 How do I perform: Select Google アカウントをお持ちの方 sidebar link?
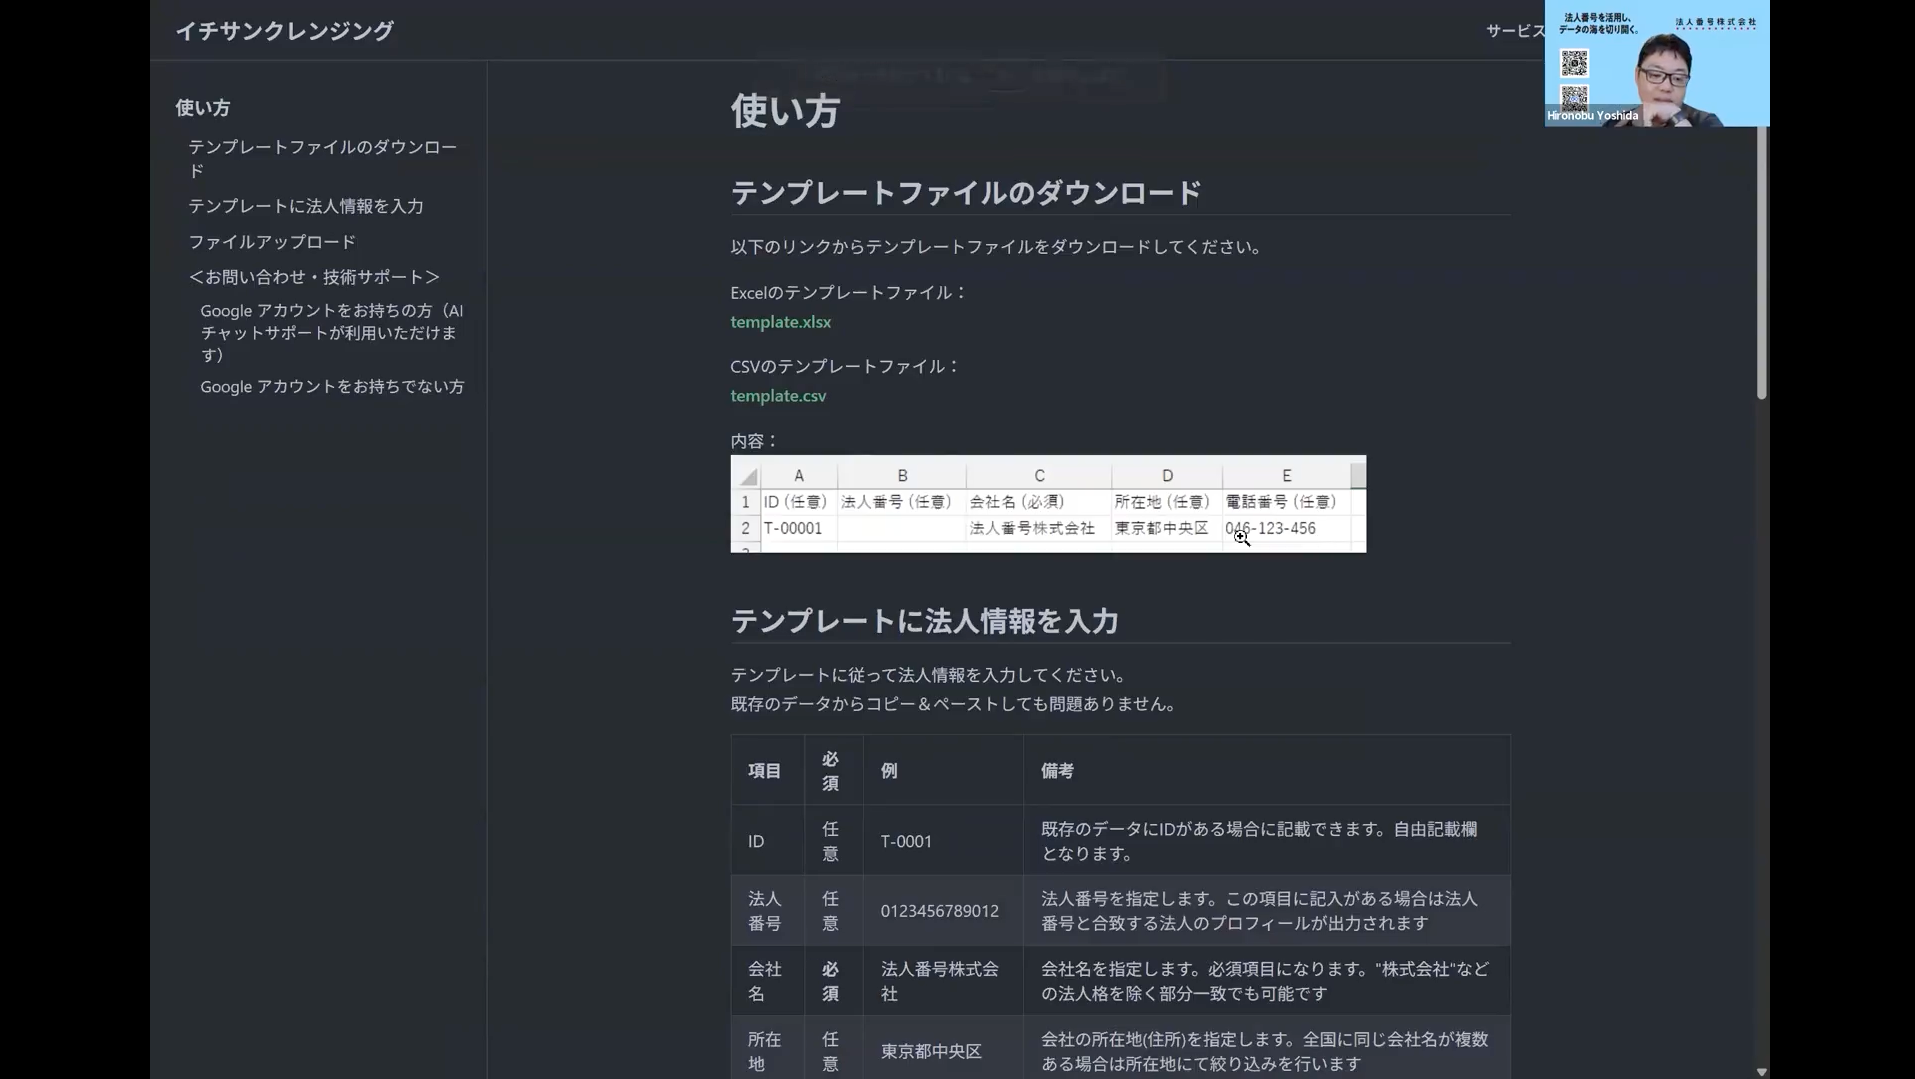tap(331, 332)
